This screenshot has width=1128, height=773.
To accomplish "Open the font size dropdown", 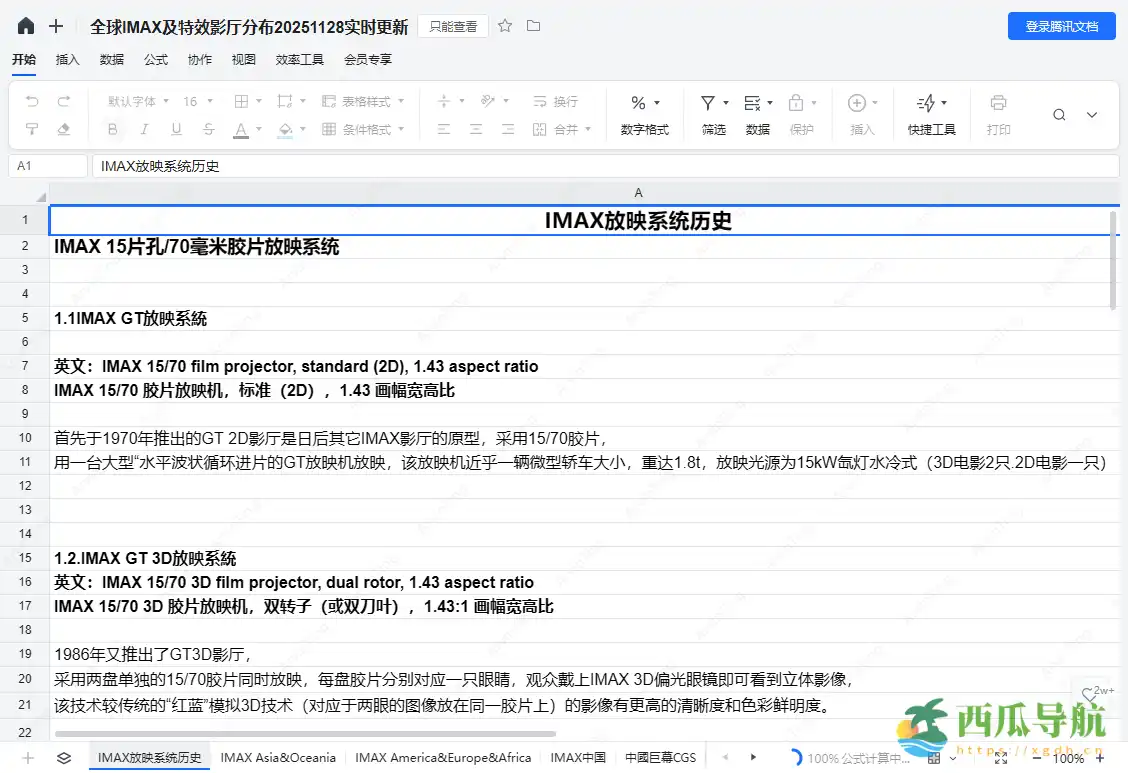I will tap(196, 101).
